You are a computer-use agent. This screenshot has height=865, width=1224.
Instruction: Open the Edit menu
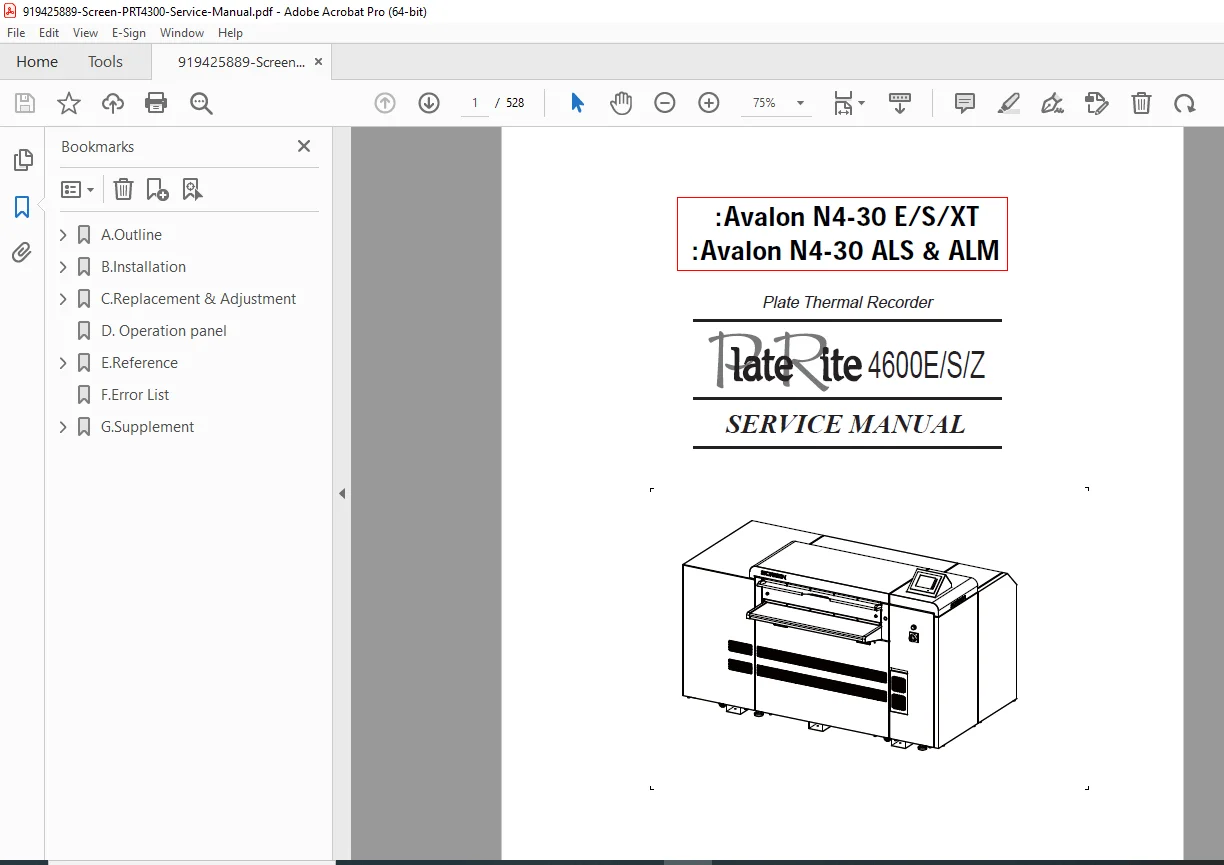(47, 33)
